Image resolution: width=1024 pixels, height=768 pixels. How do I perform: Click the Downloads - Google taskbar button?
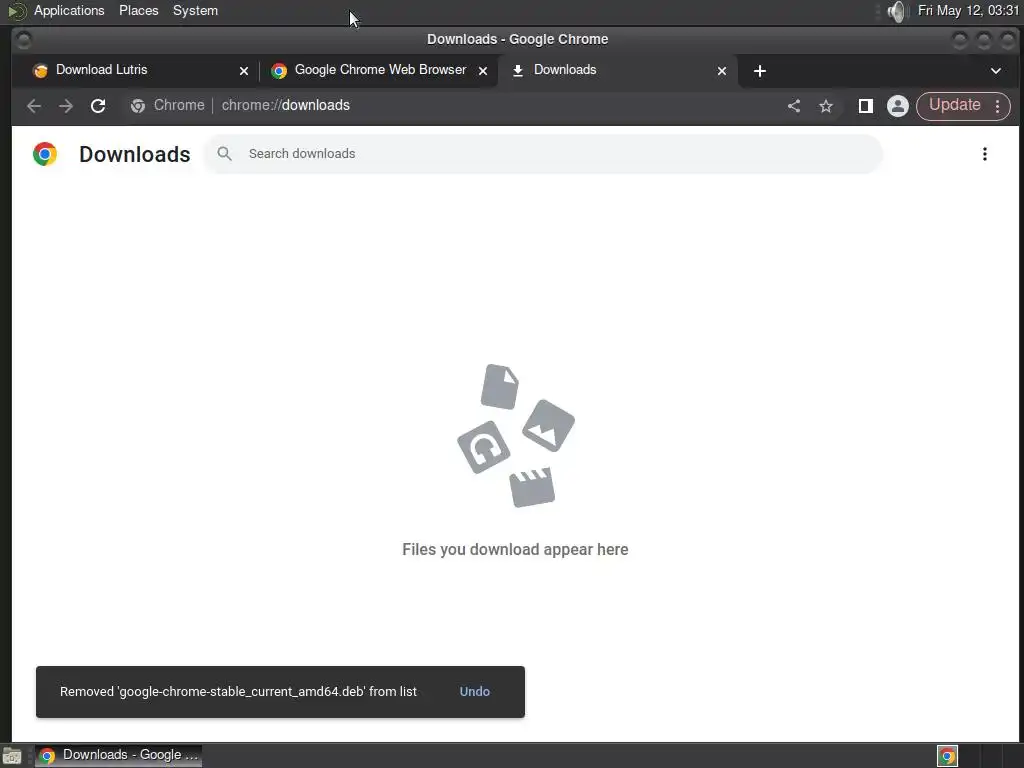(x=118, y=756)
